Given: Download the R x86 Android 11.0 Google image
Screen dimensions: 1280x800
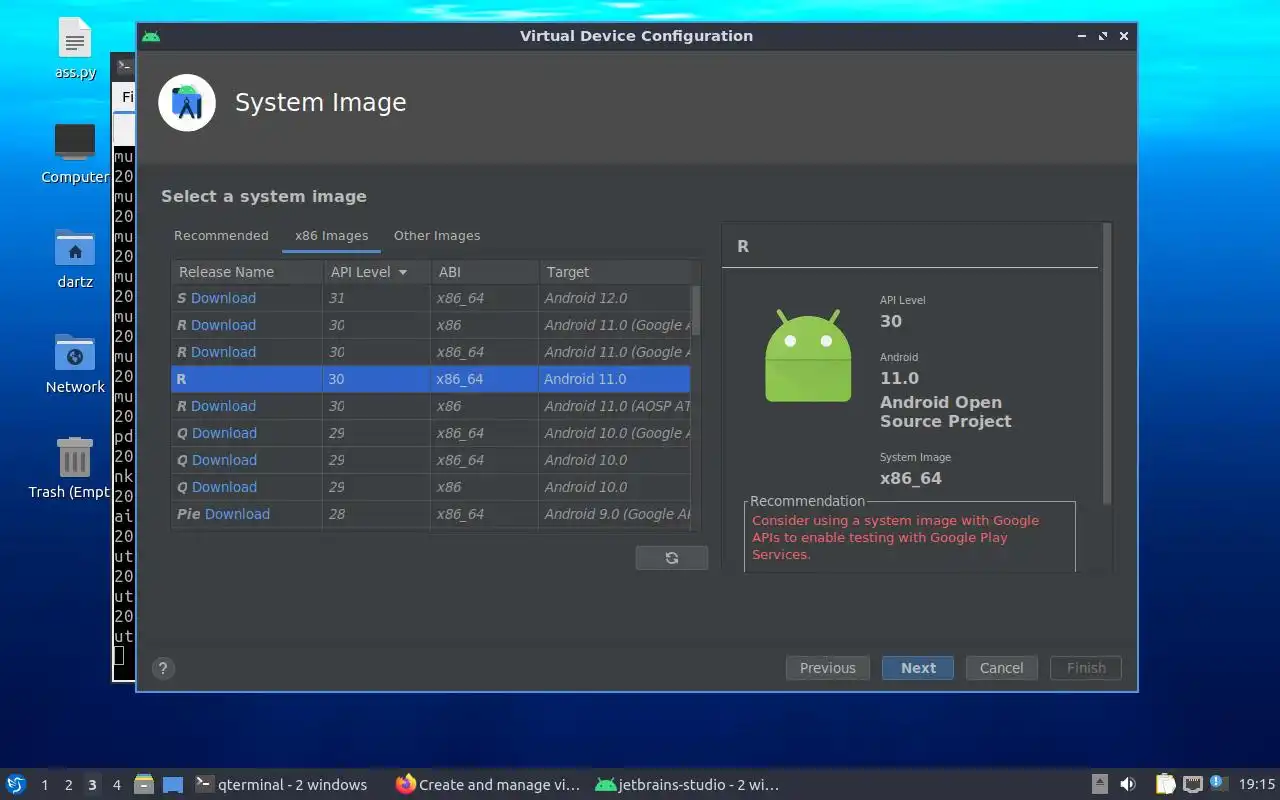Looking at the screenshot, I should click(x=223, y=325).
